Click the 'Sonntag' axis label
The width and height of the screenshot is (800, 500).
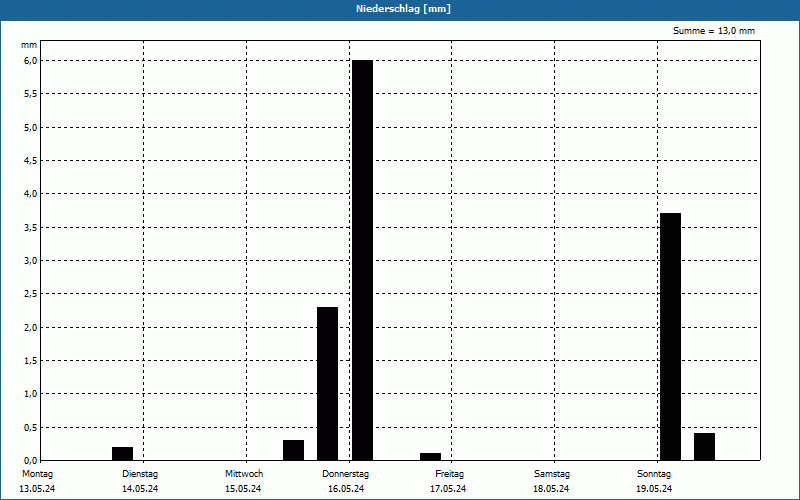pos(654,474)
